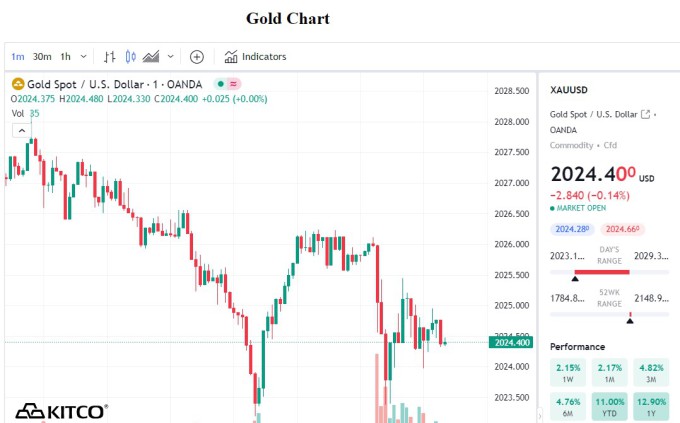Click the 1W 2.15% performance box

(568, 374)
